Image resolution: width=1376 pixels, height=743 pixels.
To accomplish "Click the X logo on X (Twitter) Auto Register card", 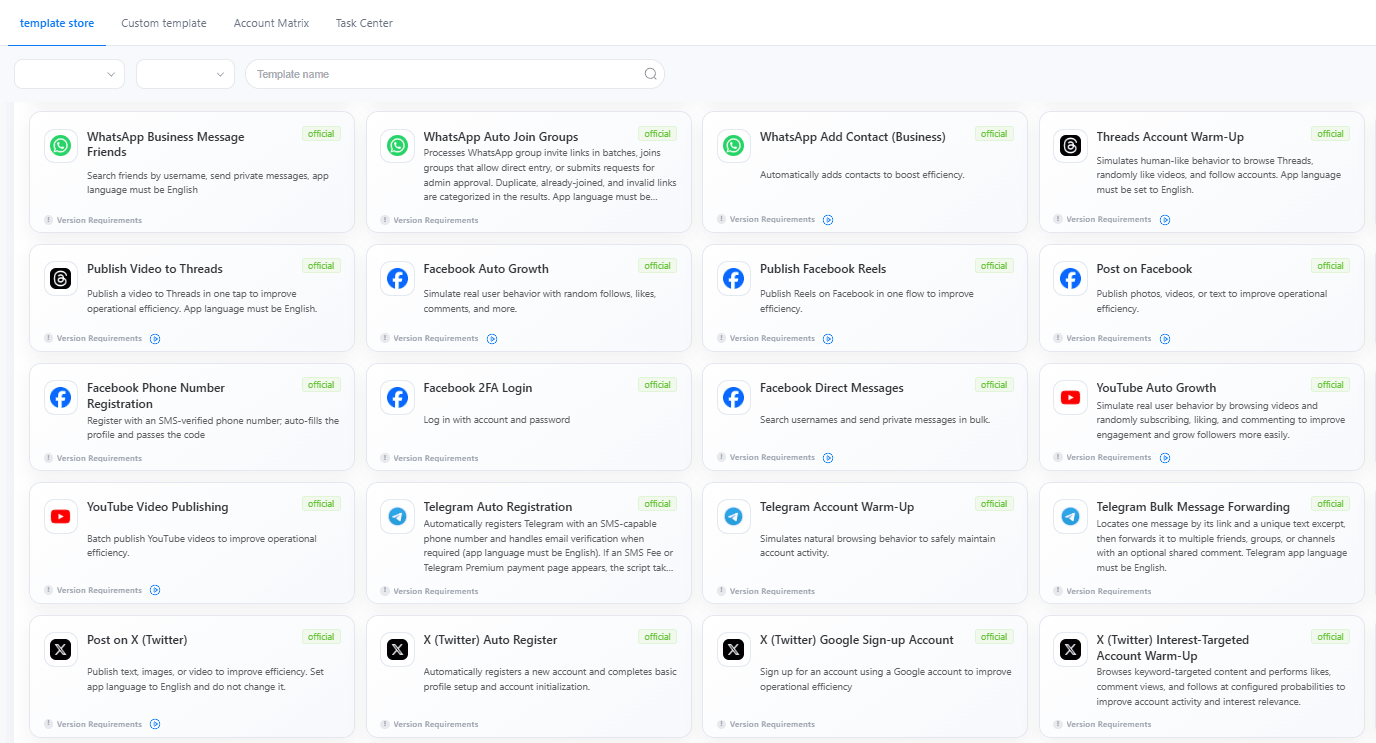I will pos(398,649).
